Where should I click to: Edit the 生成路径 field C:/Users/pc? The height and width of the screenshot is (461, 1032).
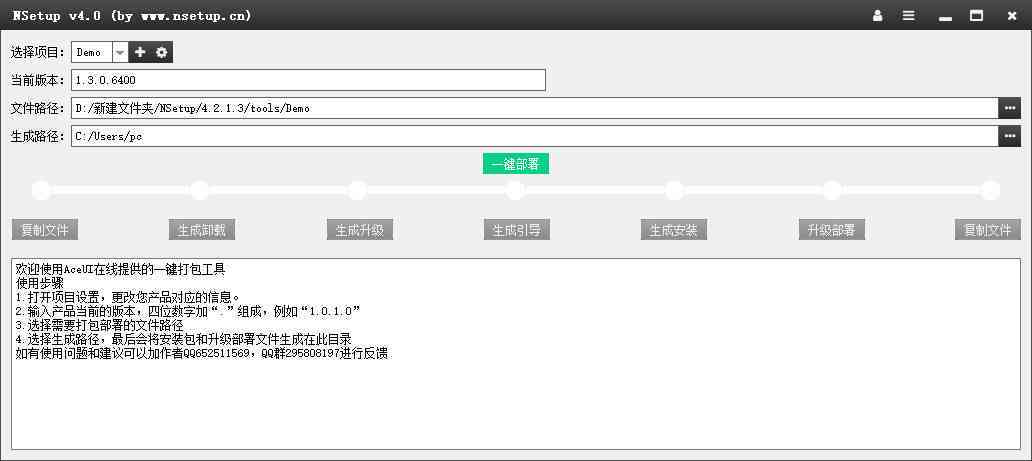click(534, 136)
